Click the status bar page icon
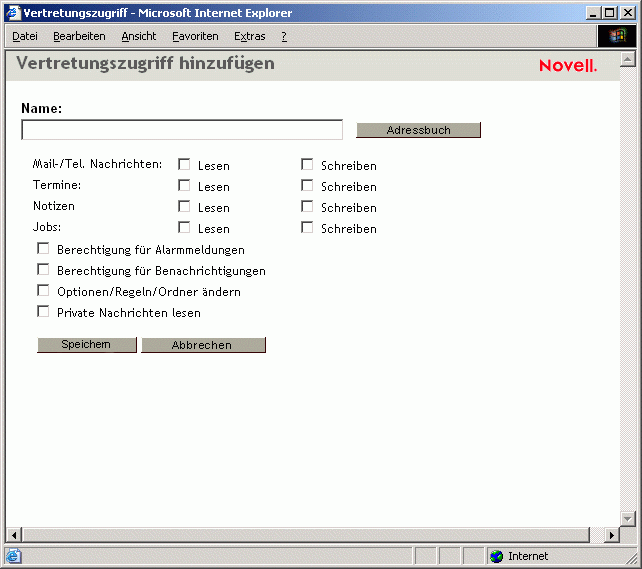The image size is (642, 569). 13,556
